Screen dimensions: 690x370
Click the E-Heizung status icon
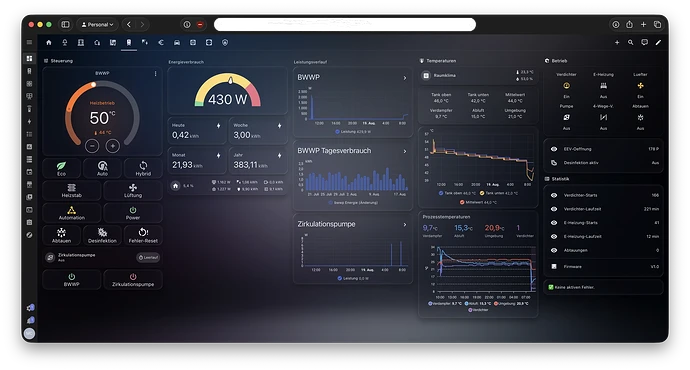(603, 86)
